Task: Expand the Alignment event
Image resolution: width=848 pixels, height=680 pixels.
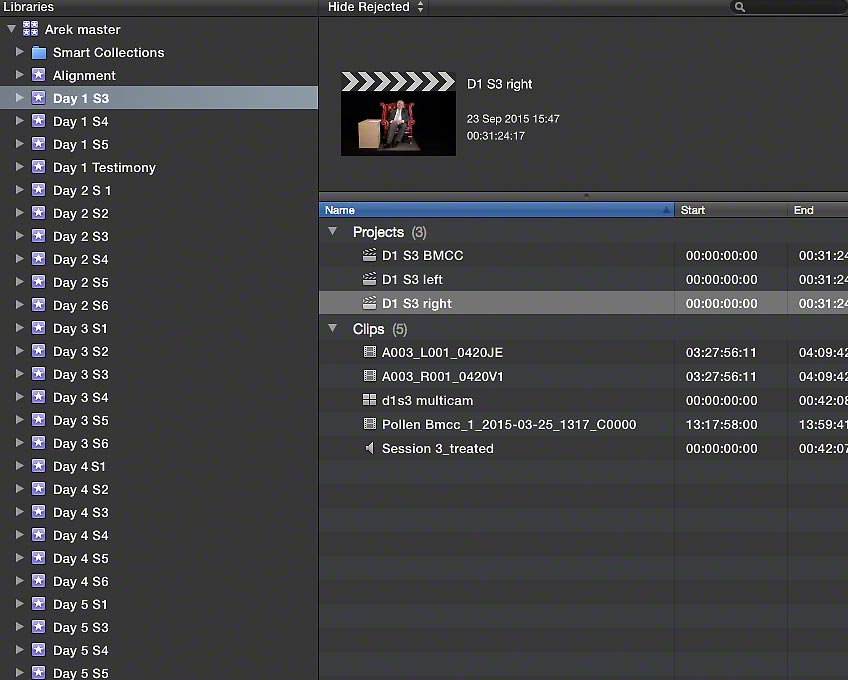Action: point(19,75)
